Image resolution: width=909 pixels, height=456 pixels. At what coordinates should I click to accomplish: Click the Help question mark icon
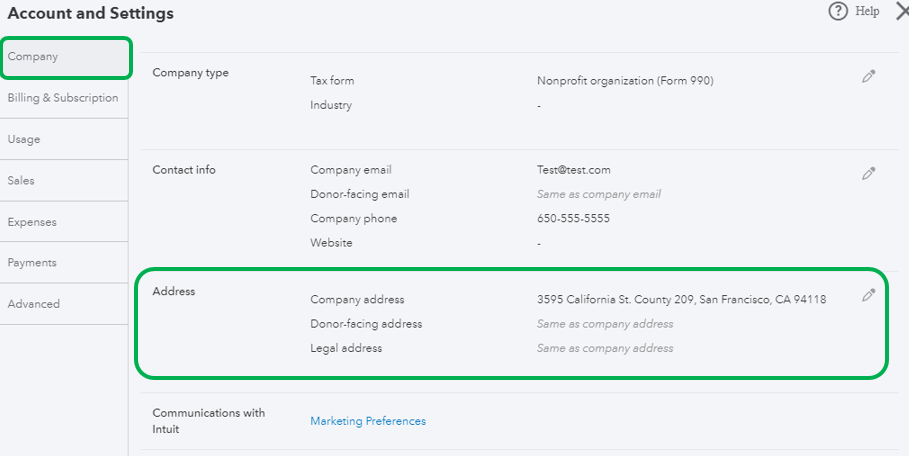pyautogui.click(x=838, y=11)
